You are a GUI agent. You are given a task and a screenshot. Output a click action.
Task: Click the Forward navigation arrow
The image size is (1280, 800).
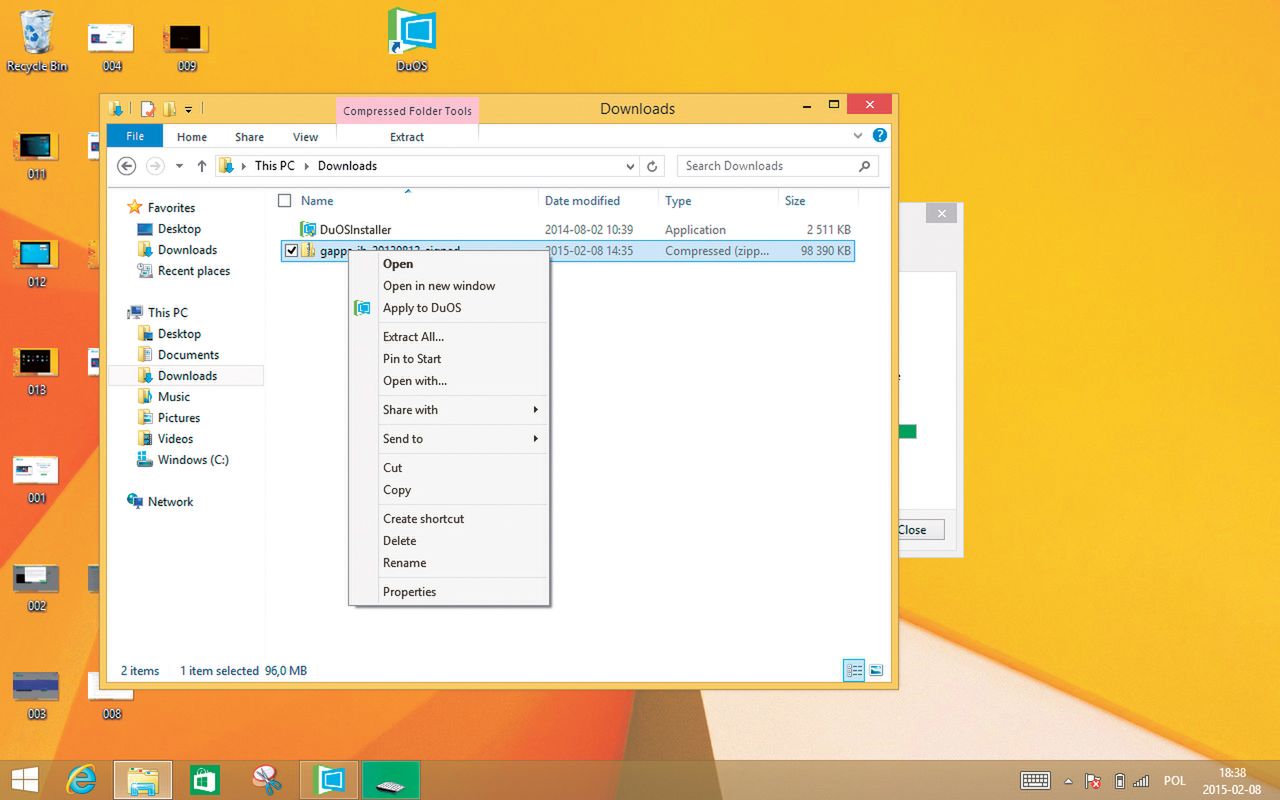coord(155,166)
